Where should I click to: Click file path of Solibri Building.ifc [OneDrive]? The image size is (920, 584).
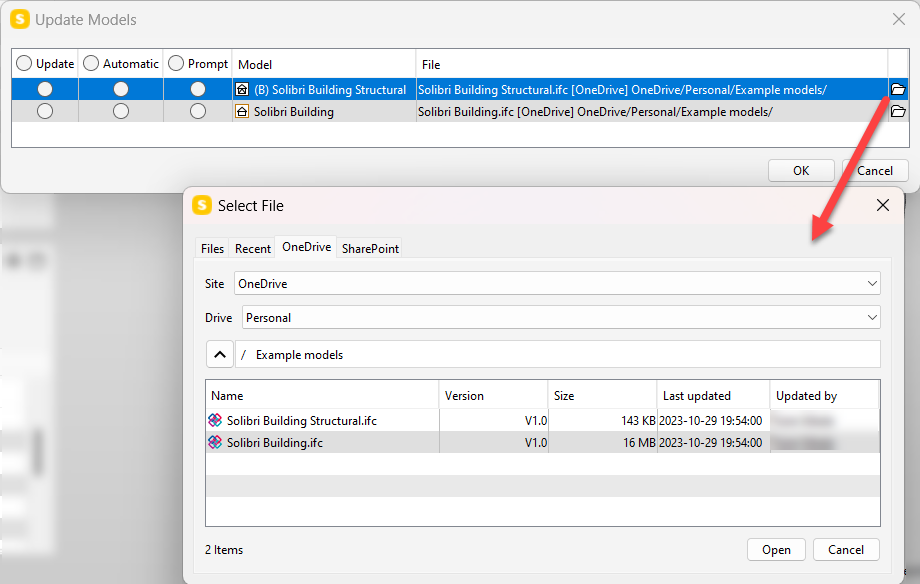(595, 112)
